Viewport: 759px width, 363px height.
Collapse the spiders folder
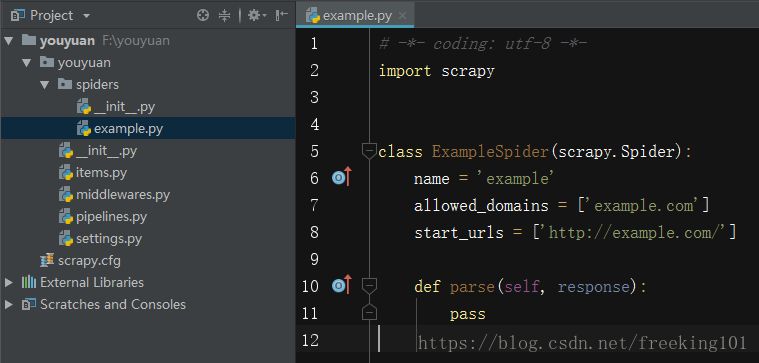coord(45,85)
